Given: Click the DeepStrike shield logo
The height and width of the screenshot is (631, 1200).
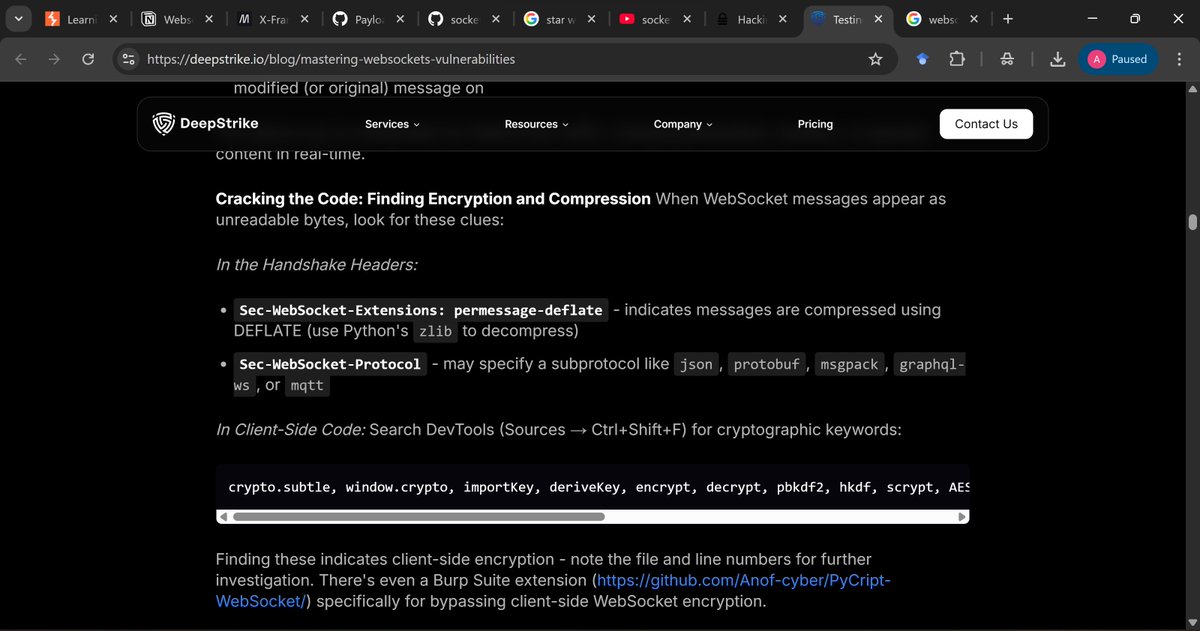Looking at the screenshot, I should coord(163,123).
